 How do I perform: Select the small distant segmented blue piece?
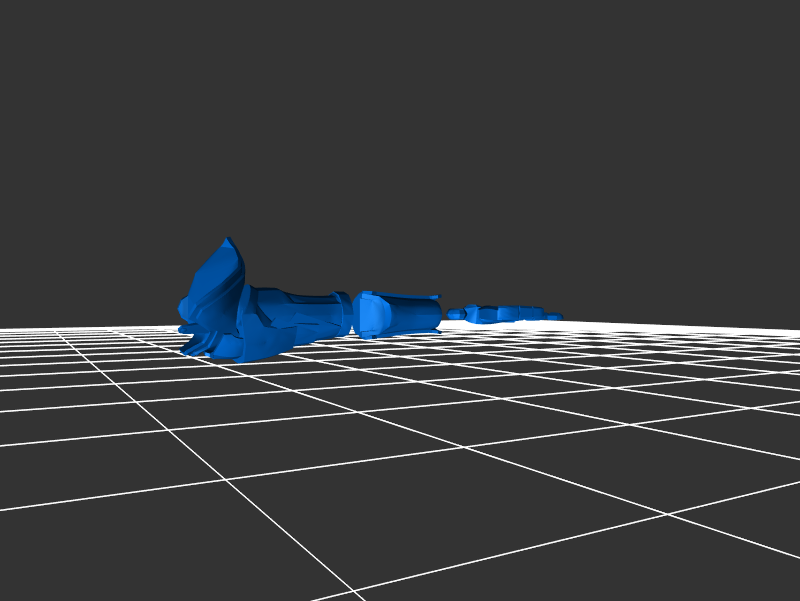[505, 314]
